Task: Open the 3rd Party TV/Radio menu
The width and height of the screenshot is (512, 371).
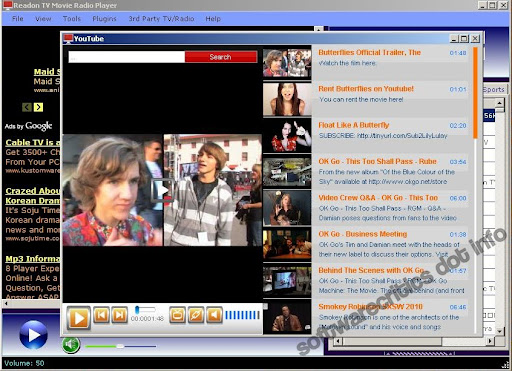Action: click(161, 19)
